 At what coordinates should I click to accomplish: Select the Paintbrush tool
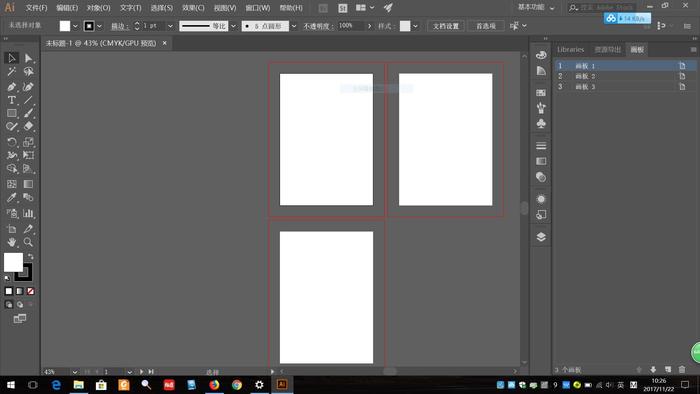(x=28, y=113)
